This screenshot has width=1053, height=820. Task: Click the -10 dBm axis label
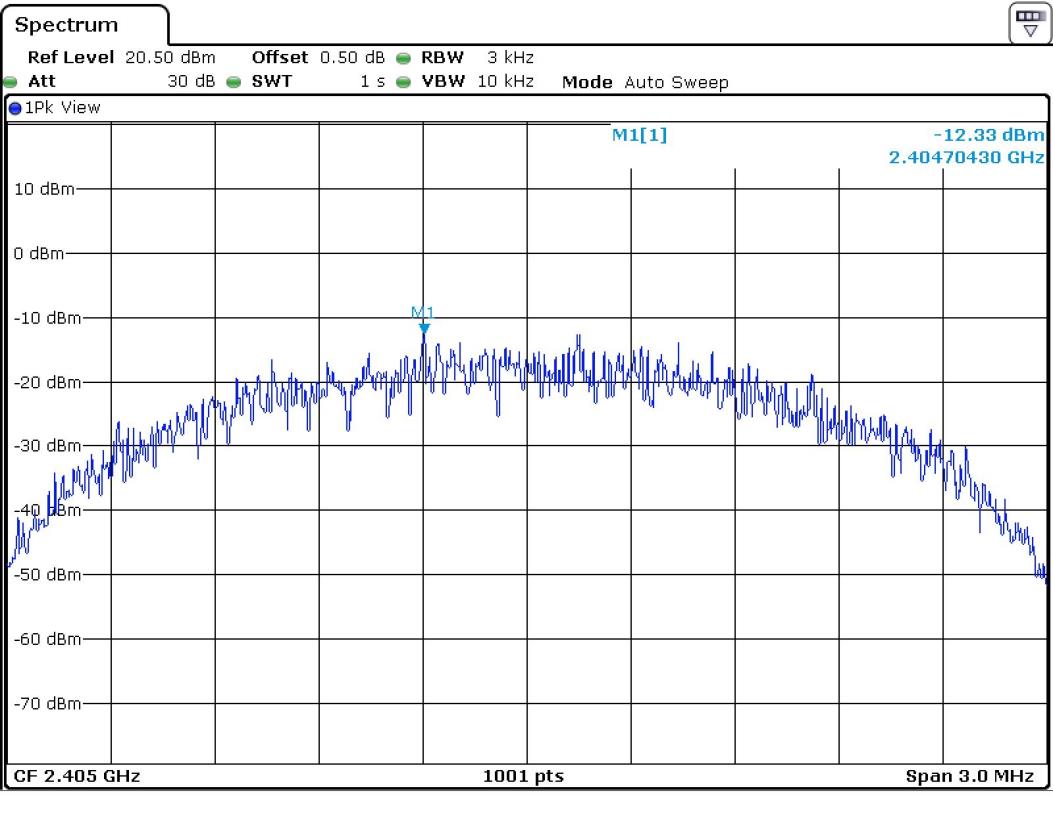pyautogui.click(x=47, y=318)
